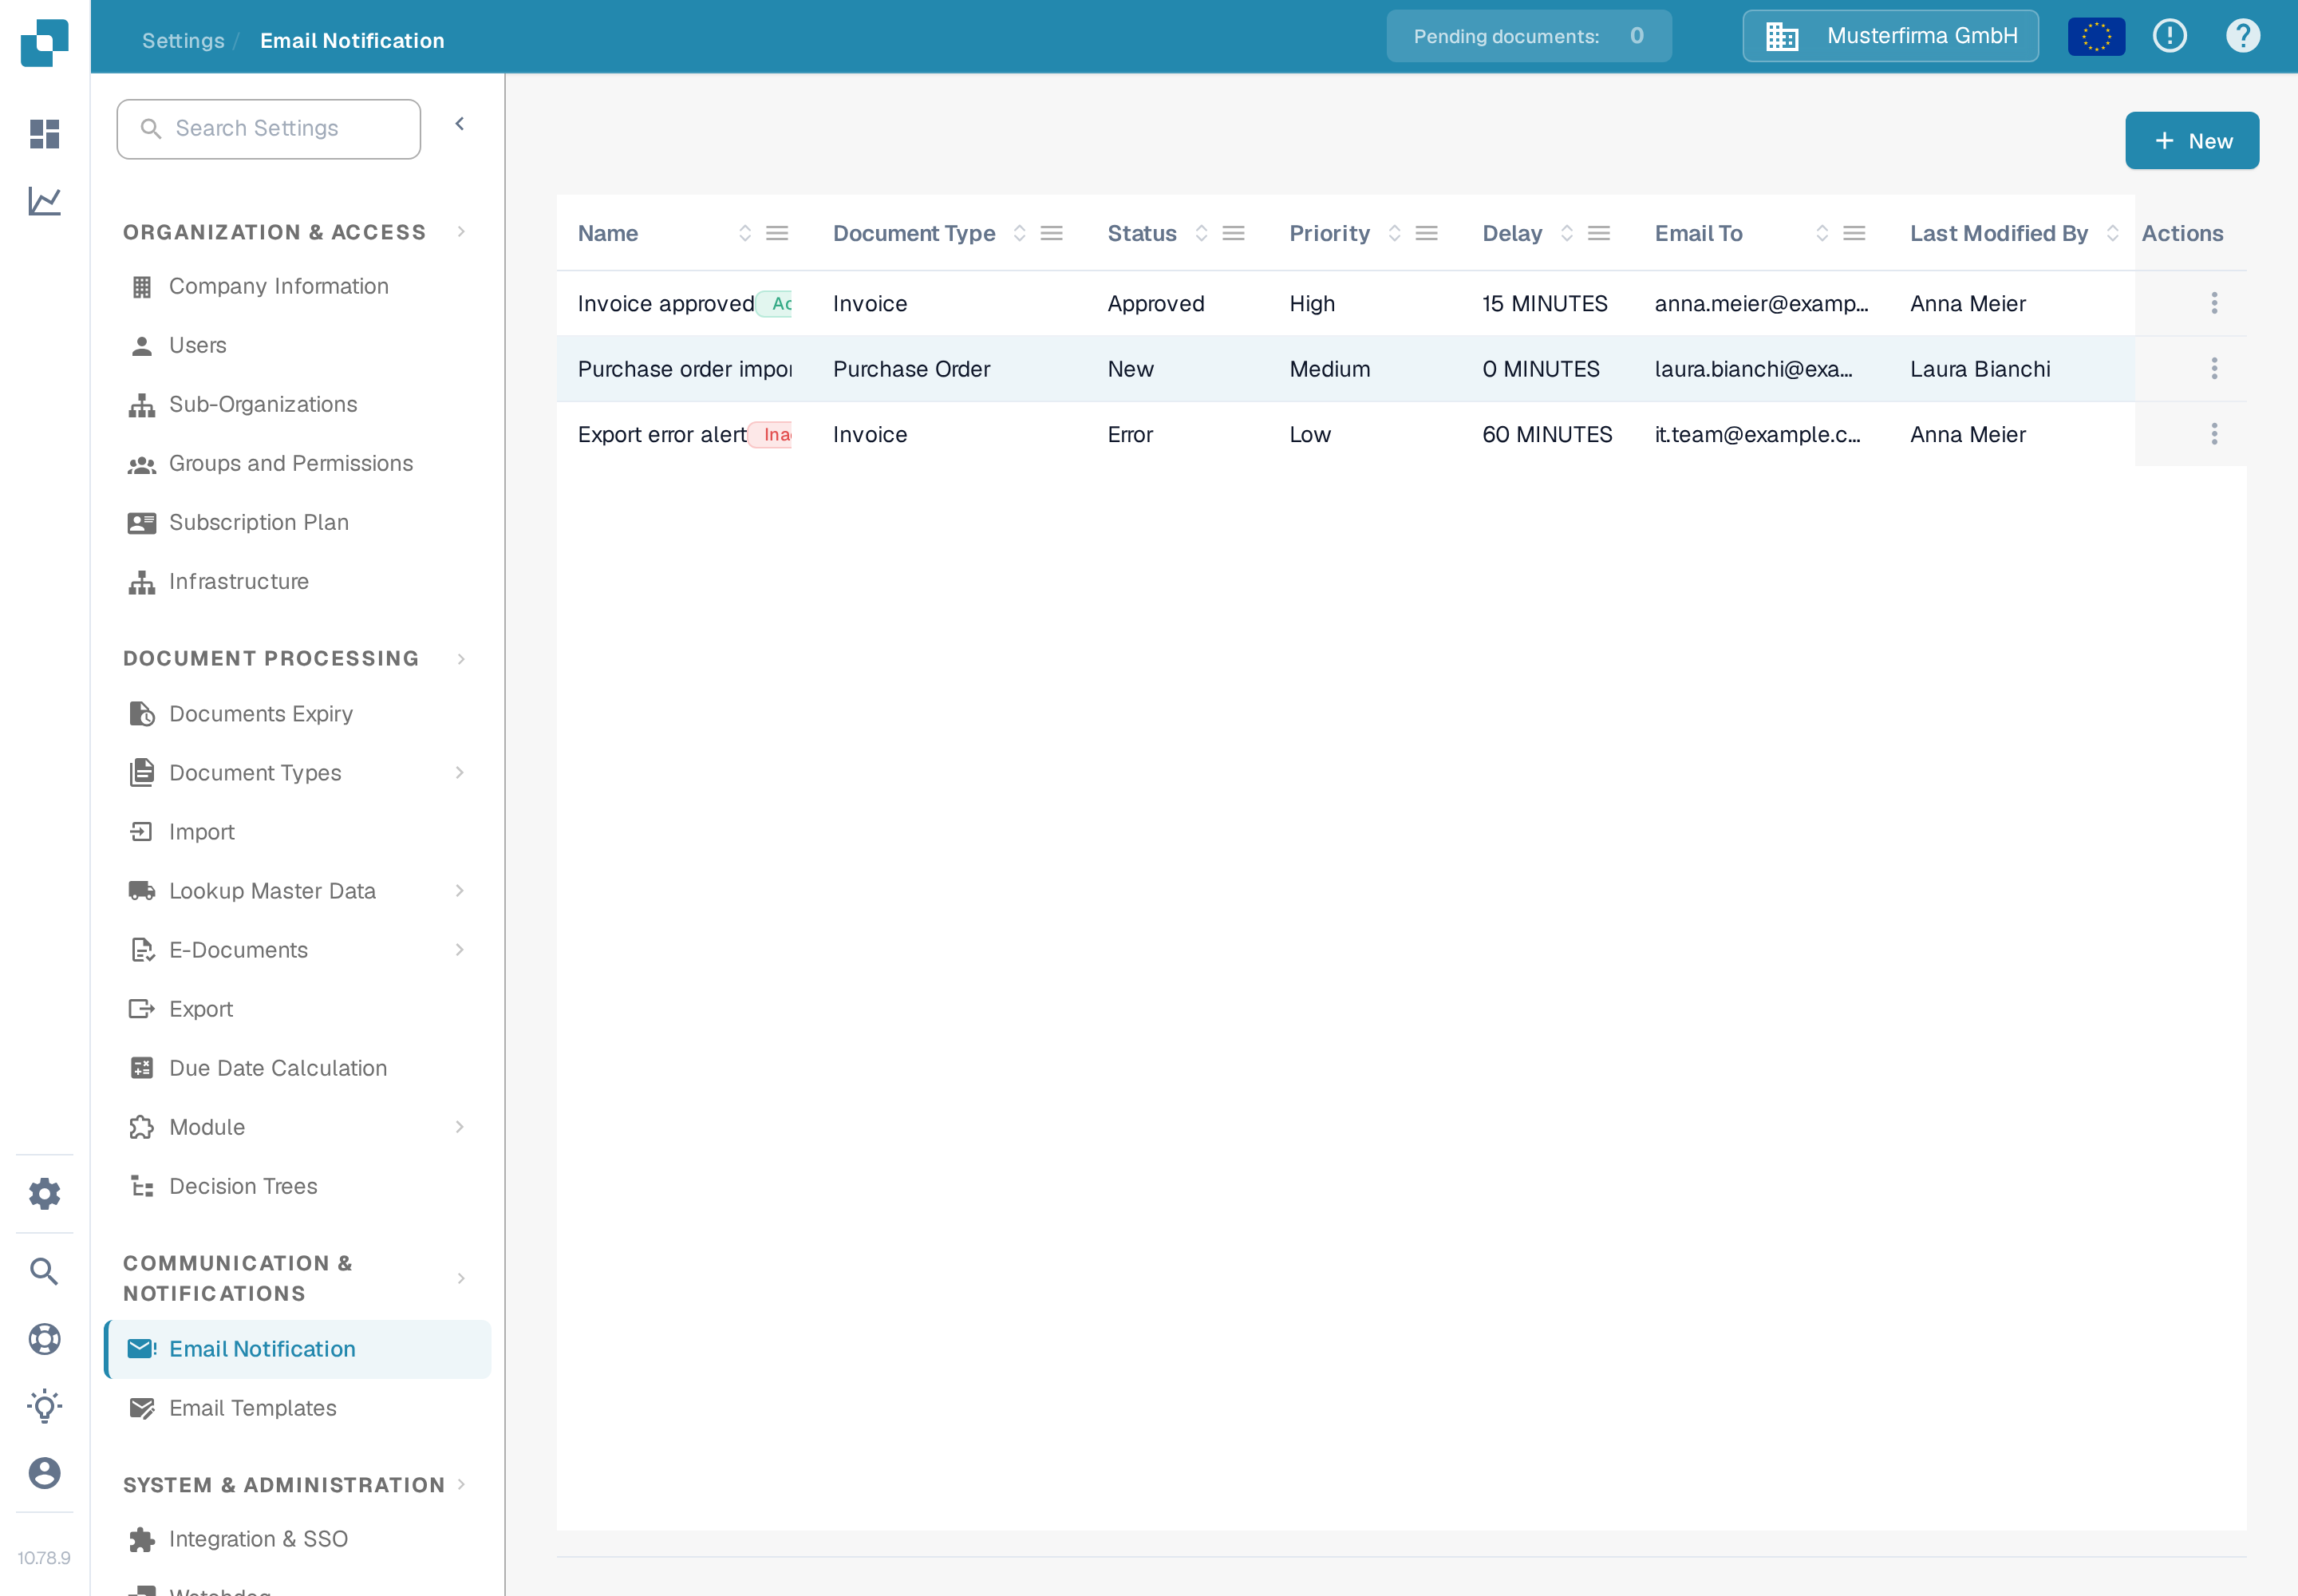Sort by Status column arrows
The height and width of the screenshot is (1596, 2298).
[x=1201, y=233]
